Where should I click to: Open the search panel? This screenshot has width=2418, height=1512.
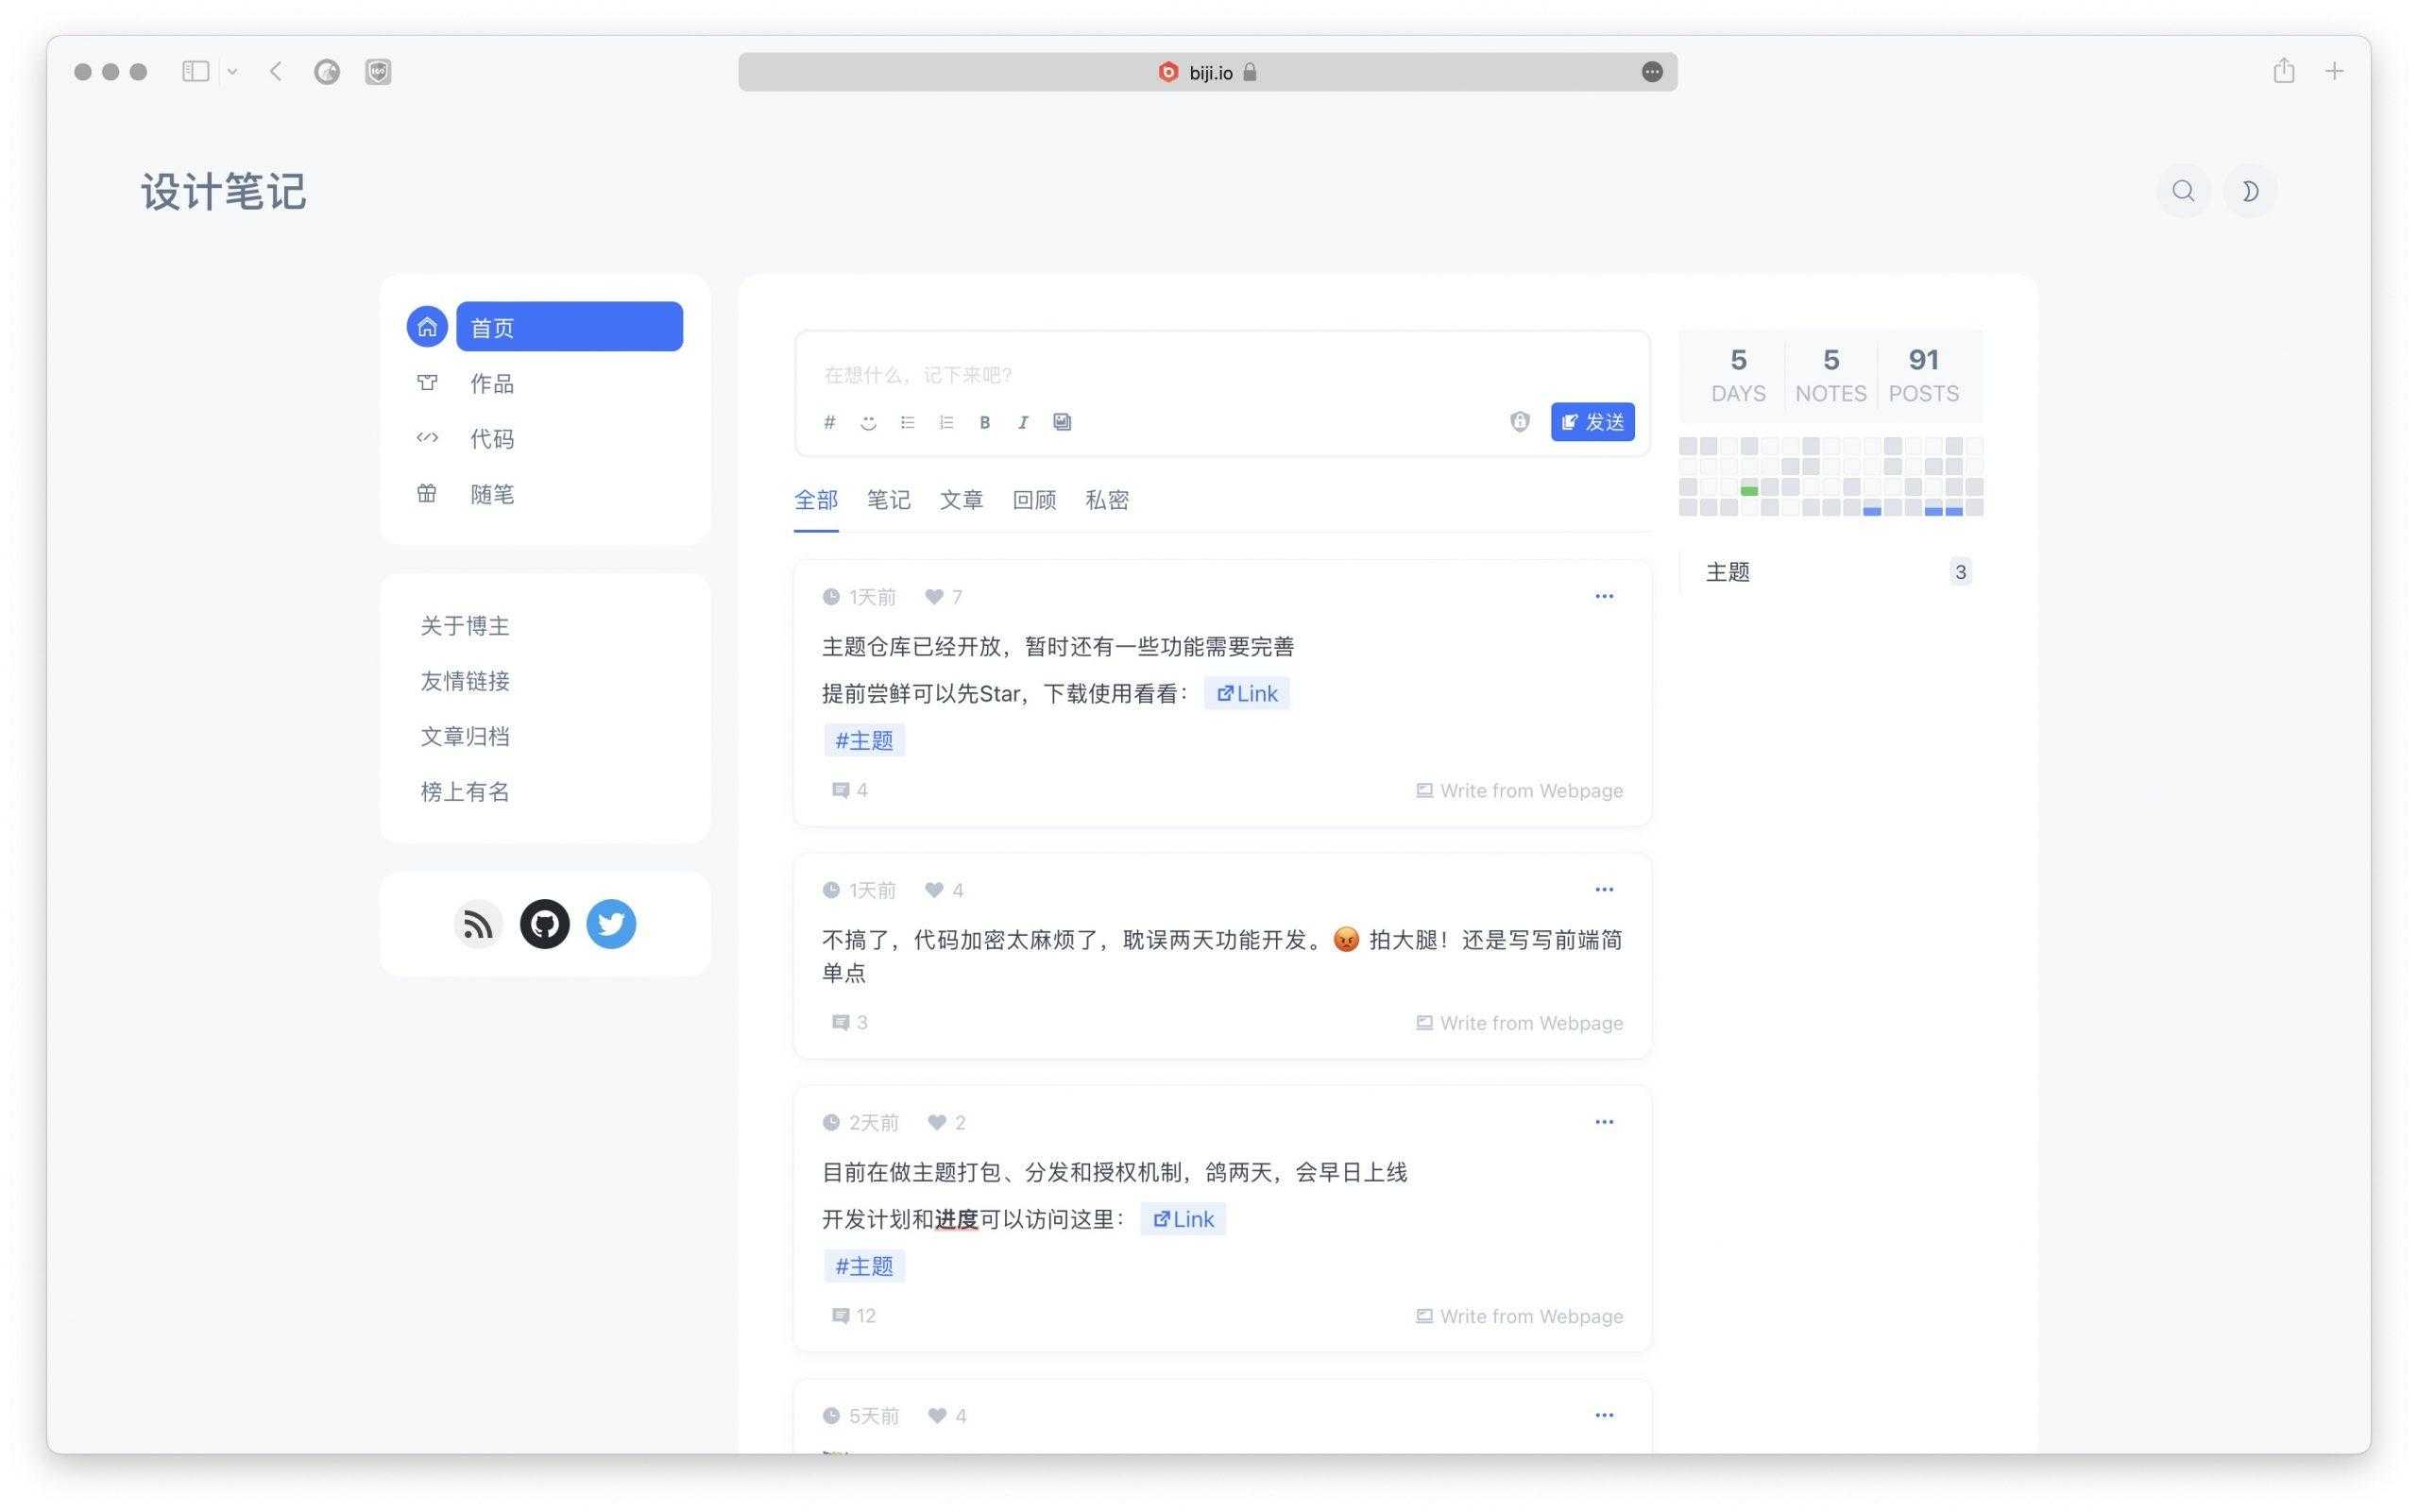[x=2184, y=191]
